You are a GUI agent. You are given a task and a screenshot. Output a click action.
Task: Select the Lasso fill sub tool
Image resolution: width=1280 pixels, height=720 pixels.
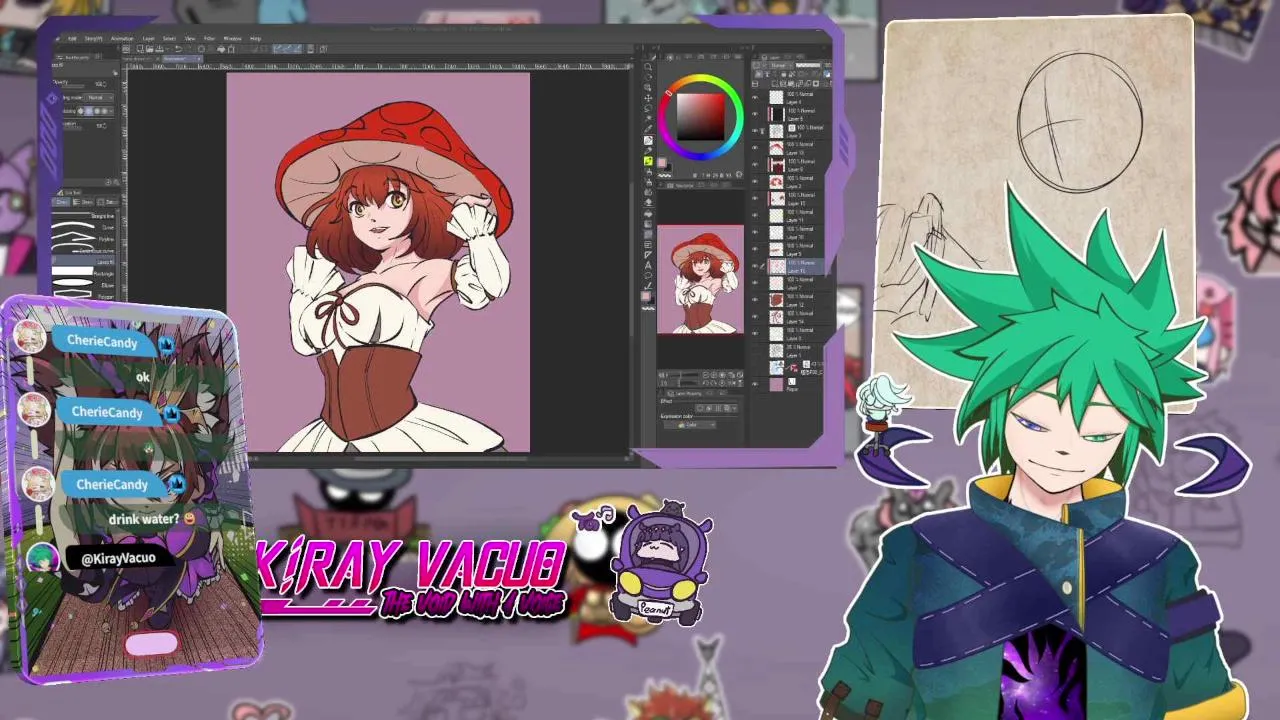point(85,262)
